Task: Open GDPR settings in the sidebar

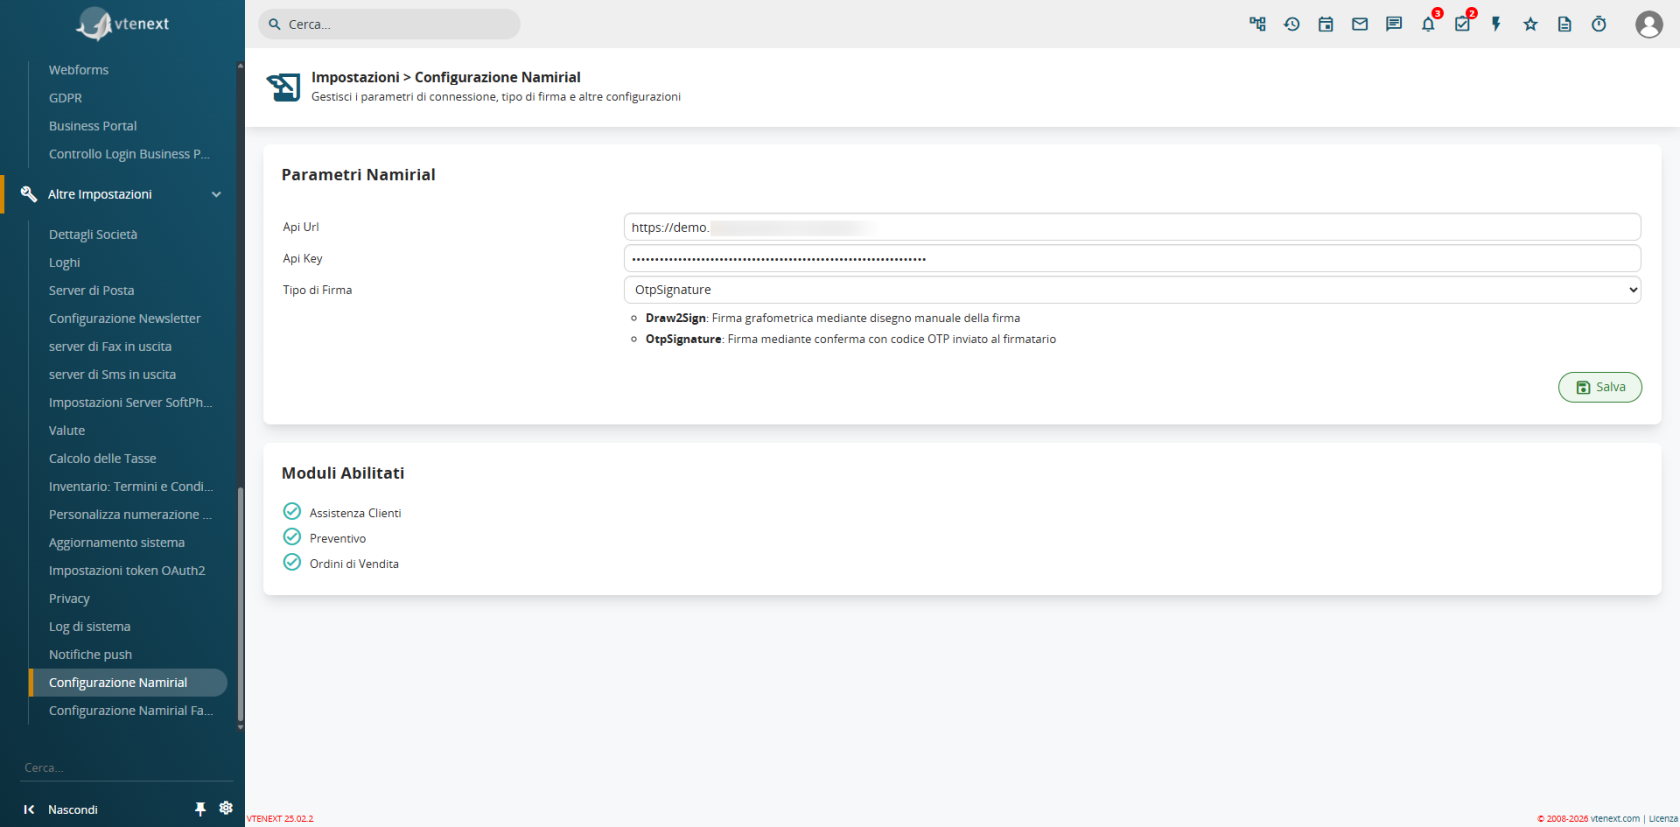Action: point(66,98)
